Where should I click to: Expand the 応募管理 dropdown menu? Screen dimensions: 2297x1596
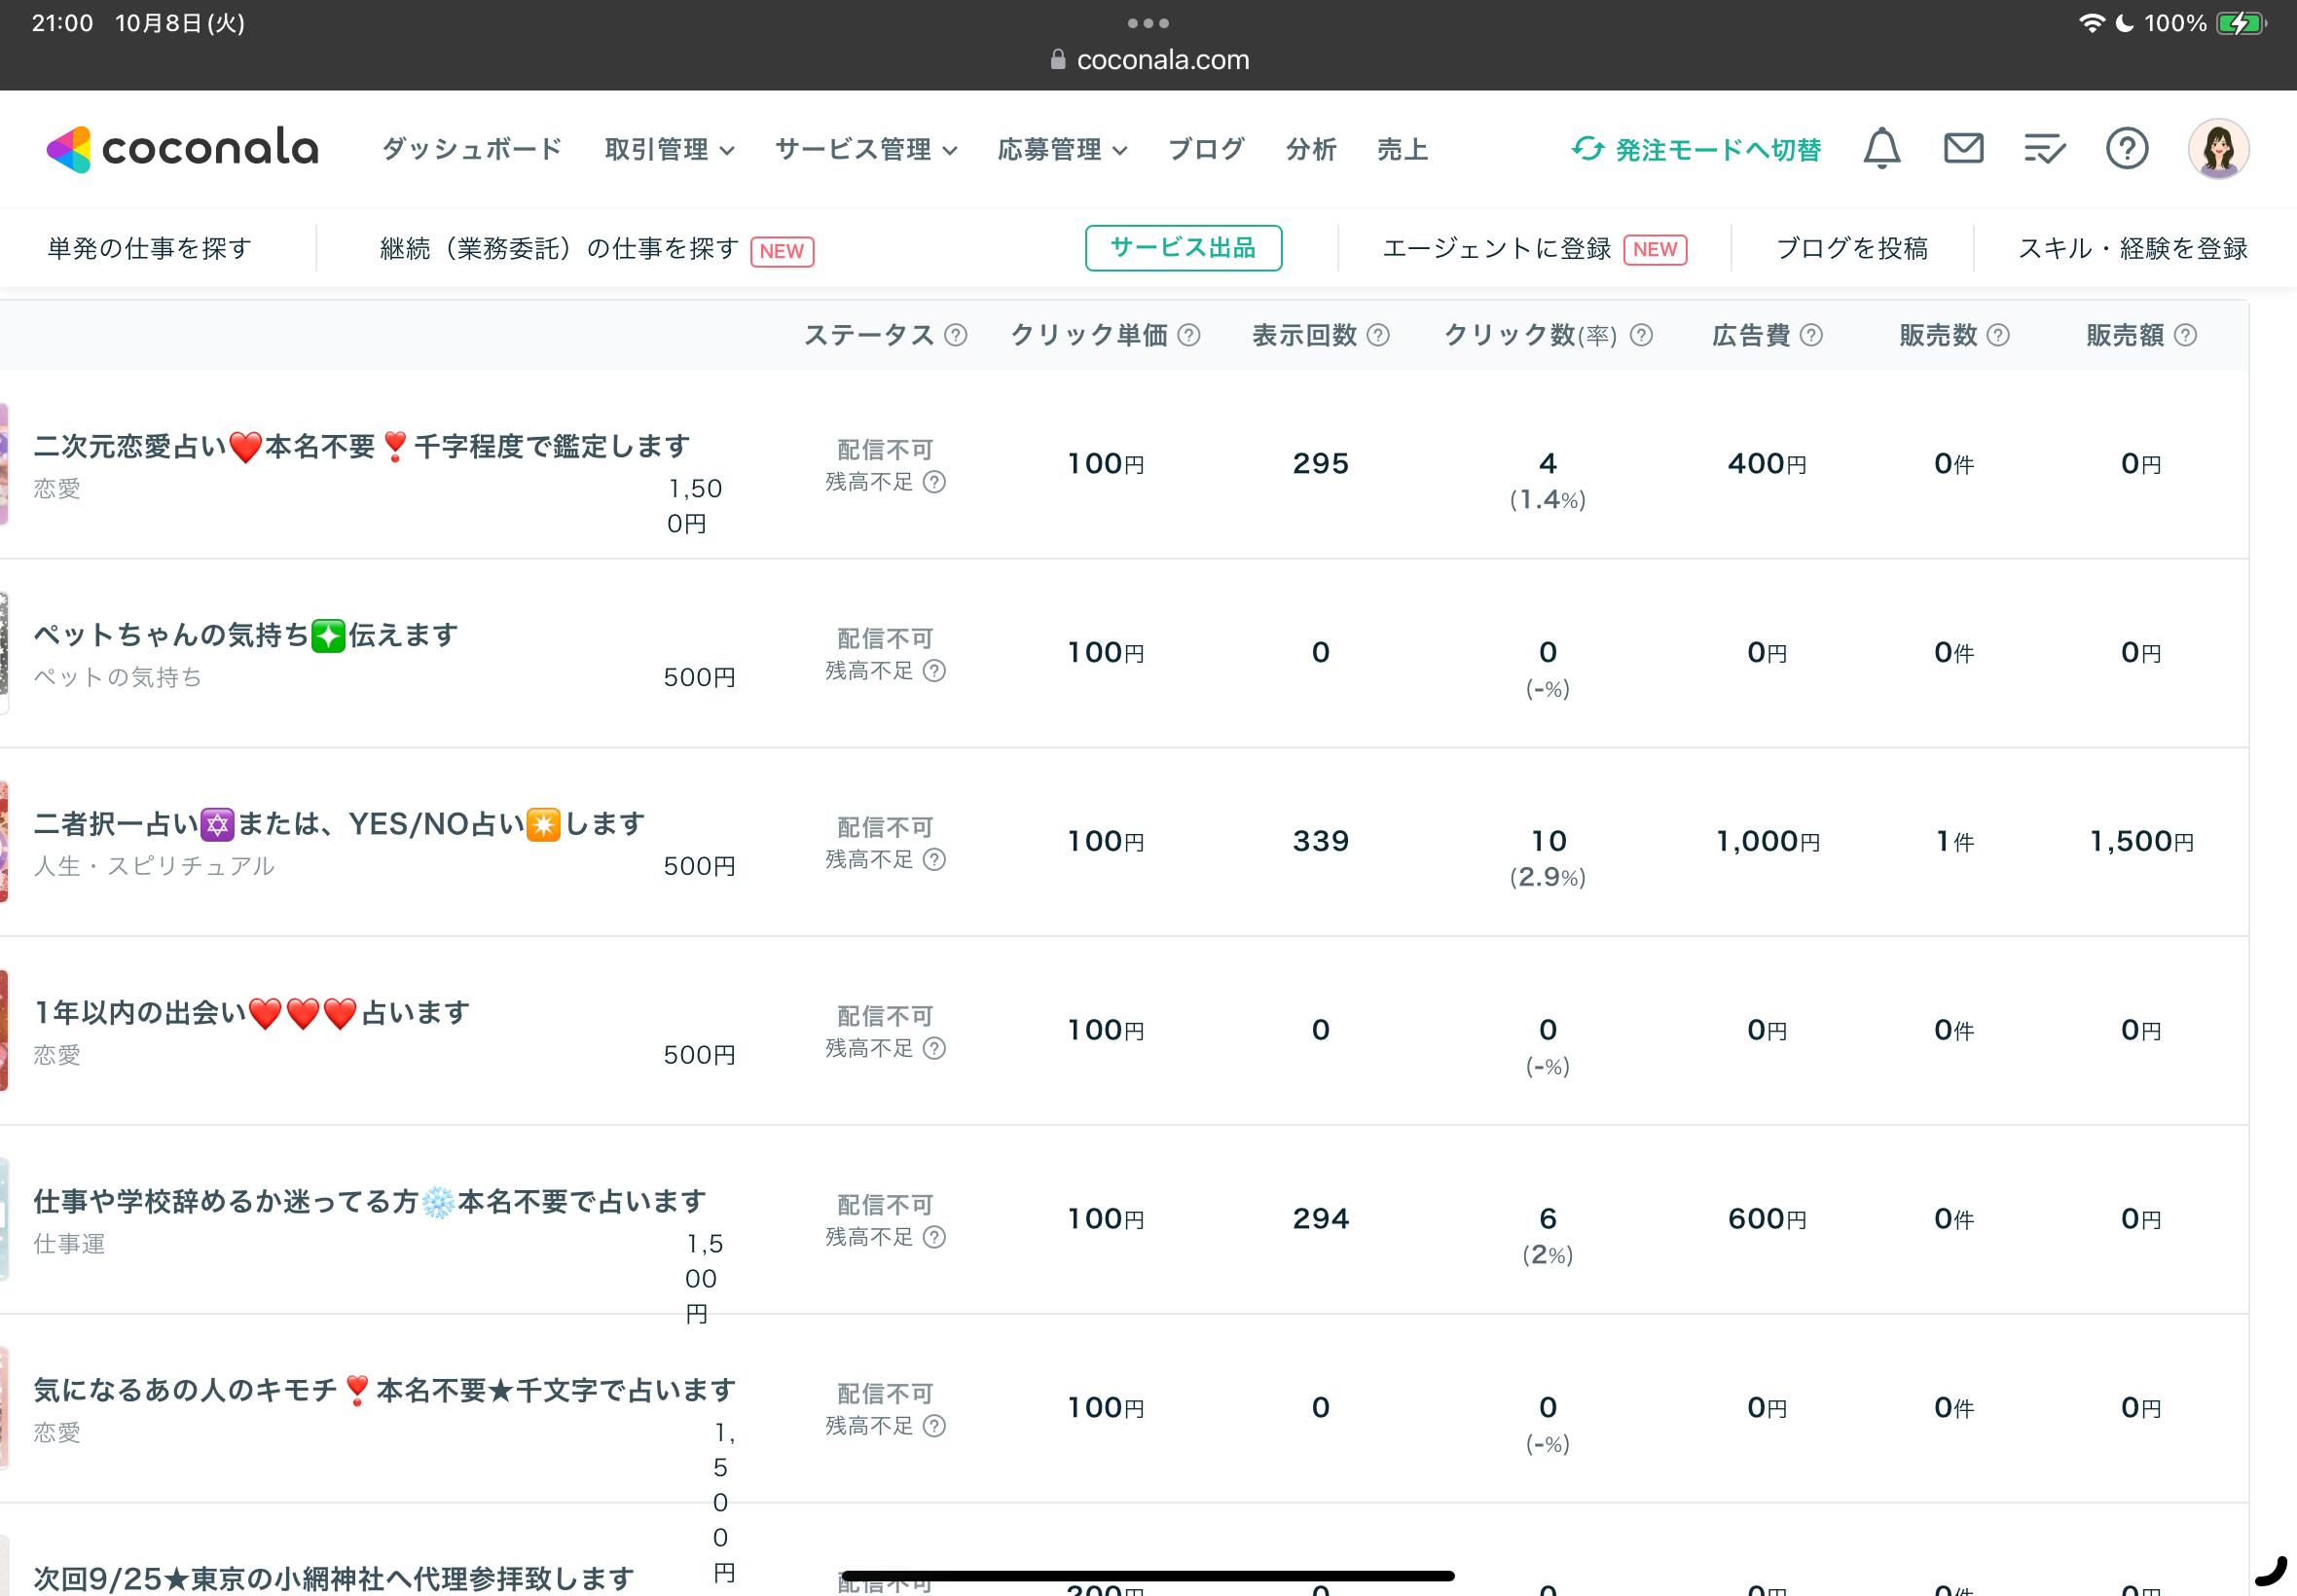1062,149
